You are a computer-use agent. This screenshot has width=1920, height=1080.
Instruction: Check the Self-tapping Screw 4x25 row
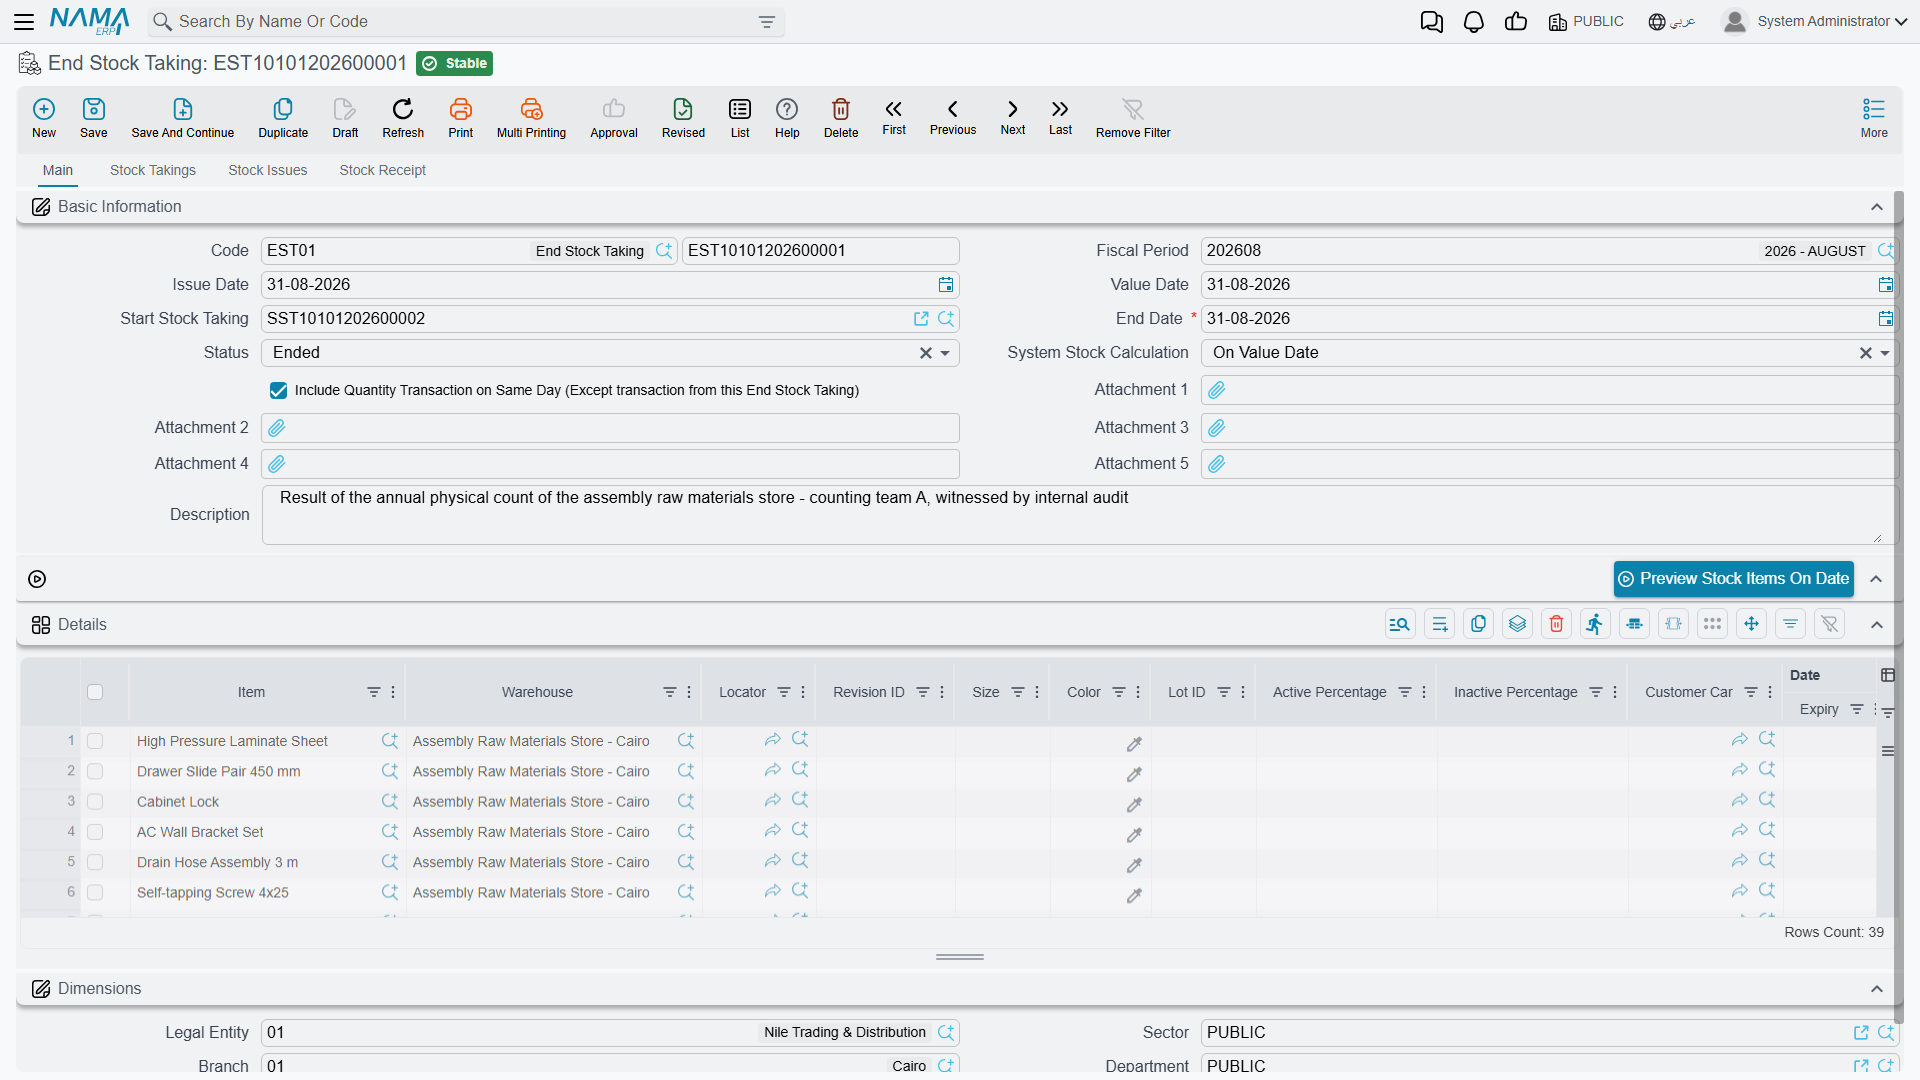coord(95,892)
